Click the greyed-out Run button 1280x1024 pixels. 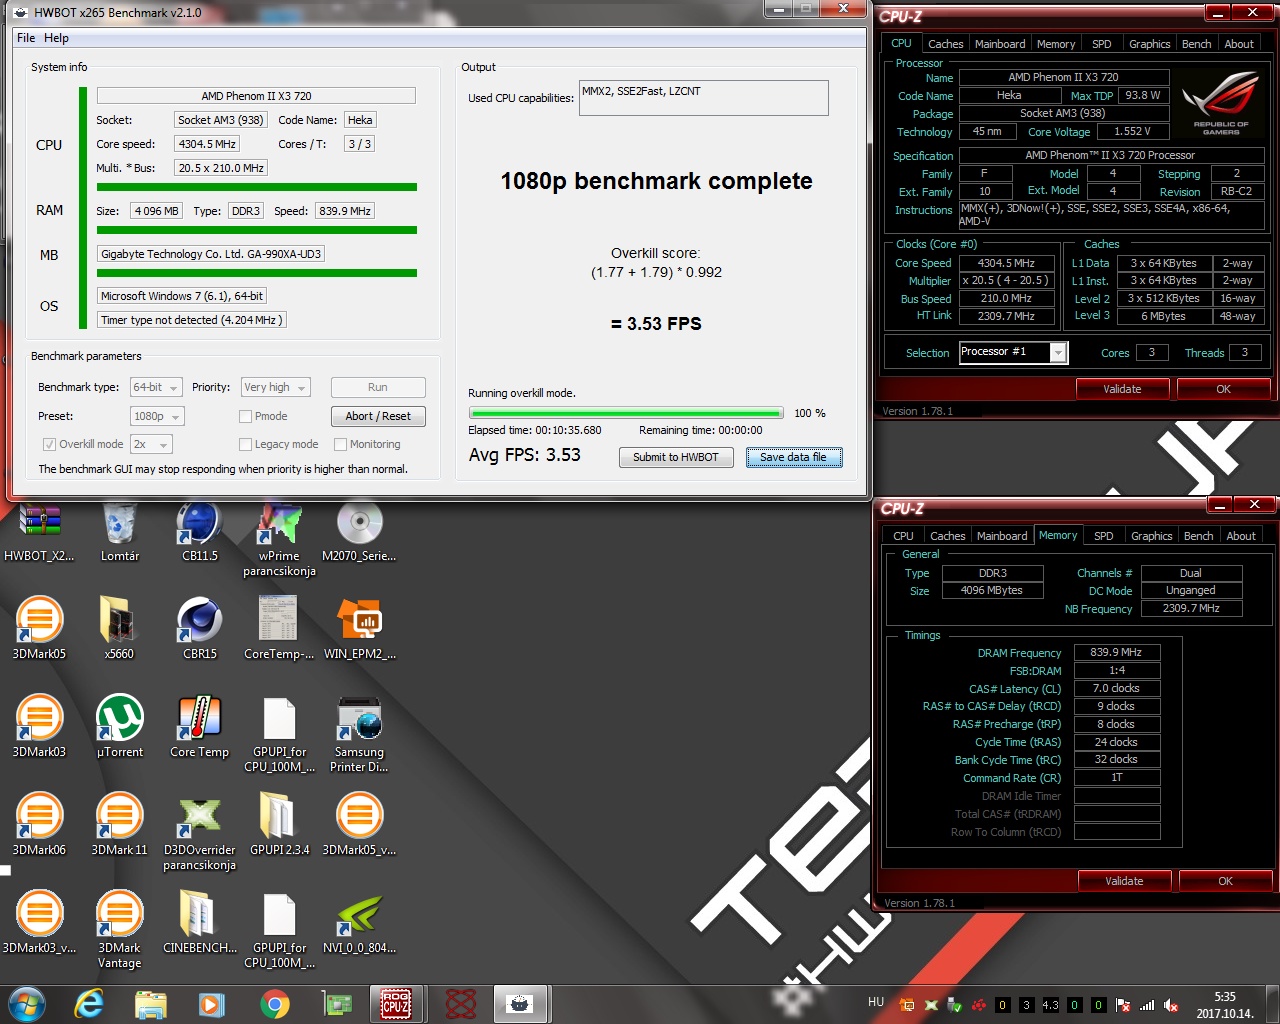pos(378,387)
